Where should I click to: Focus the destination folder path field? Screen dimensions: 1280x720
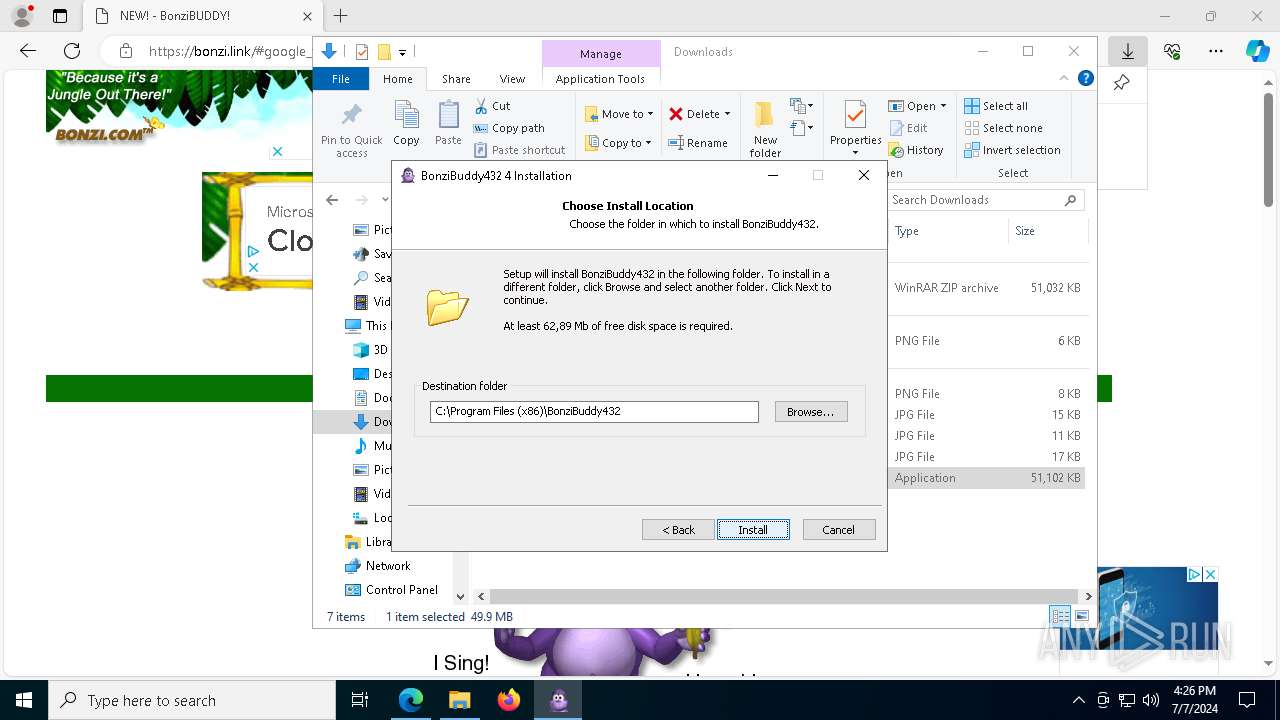pos(594,412)
